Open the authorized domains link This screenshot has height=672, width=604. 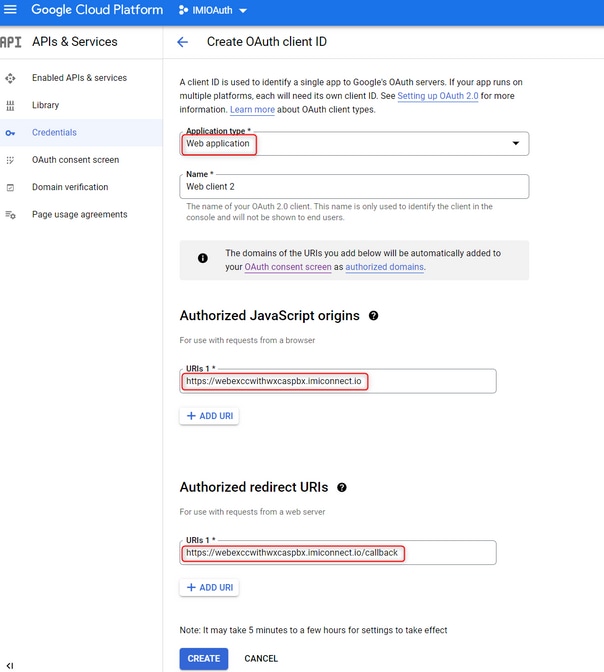click(385, 267)
